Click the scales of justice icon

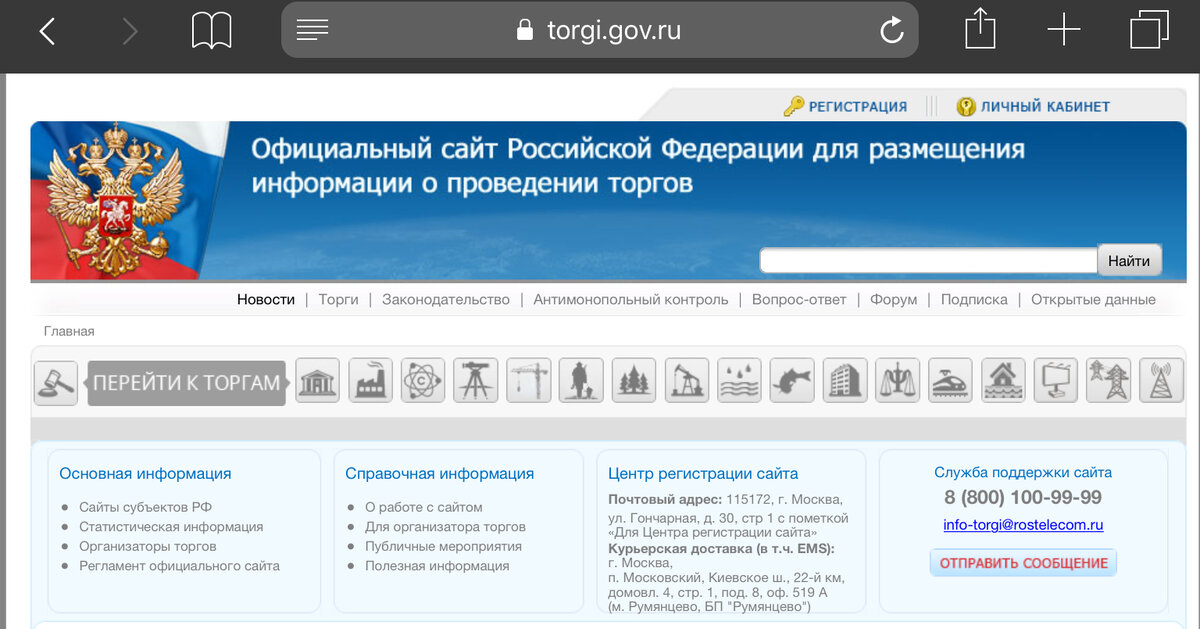[x=897, y=380]
